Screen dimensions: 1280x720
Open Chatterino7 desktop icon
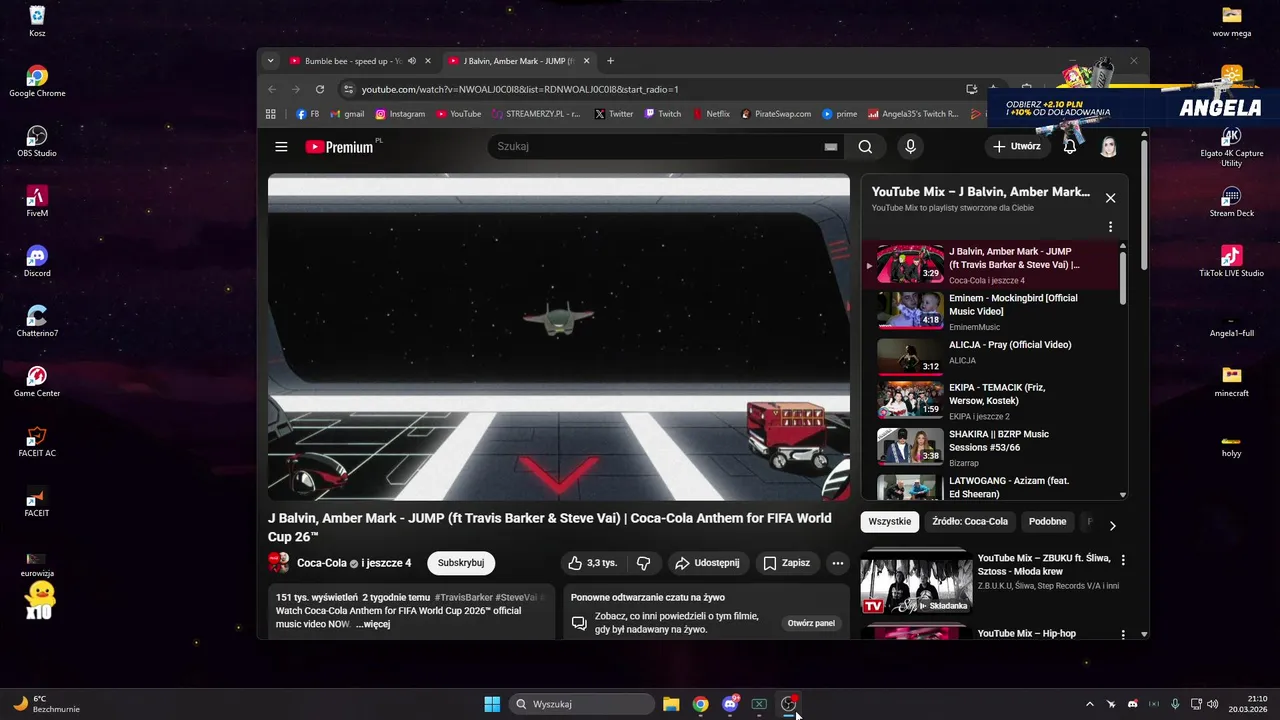[37, 321]
